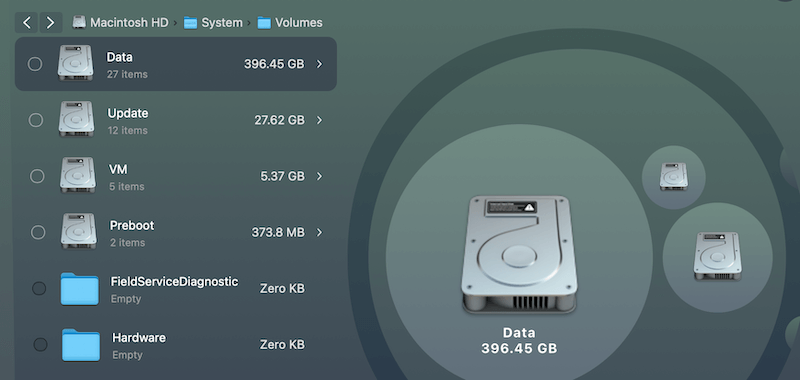
Task: Click the Volumes breadcrumb item
Action: 290,22
